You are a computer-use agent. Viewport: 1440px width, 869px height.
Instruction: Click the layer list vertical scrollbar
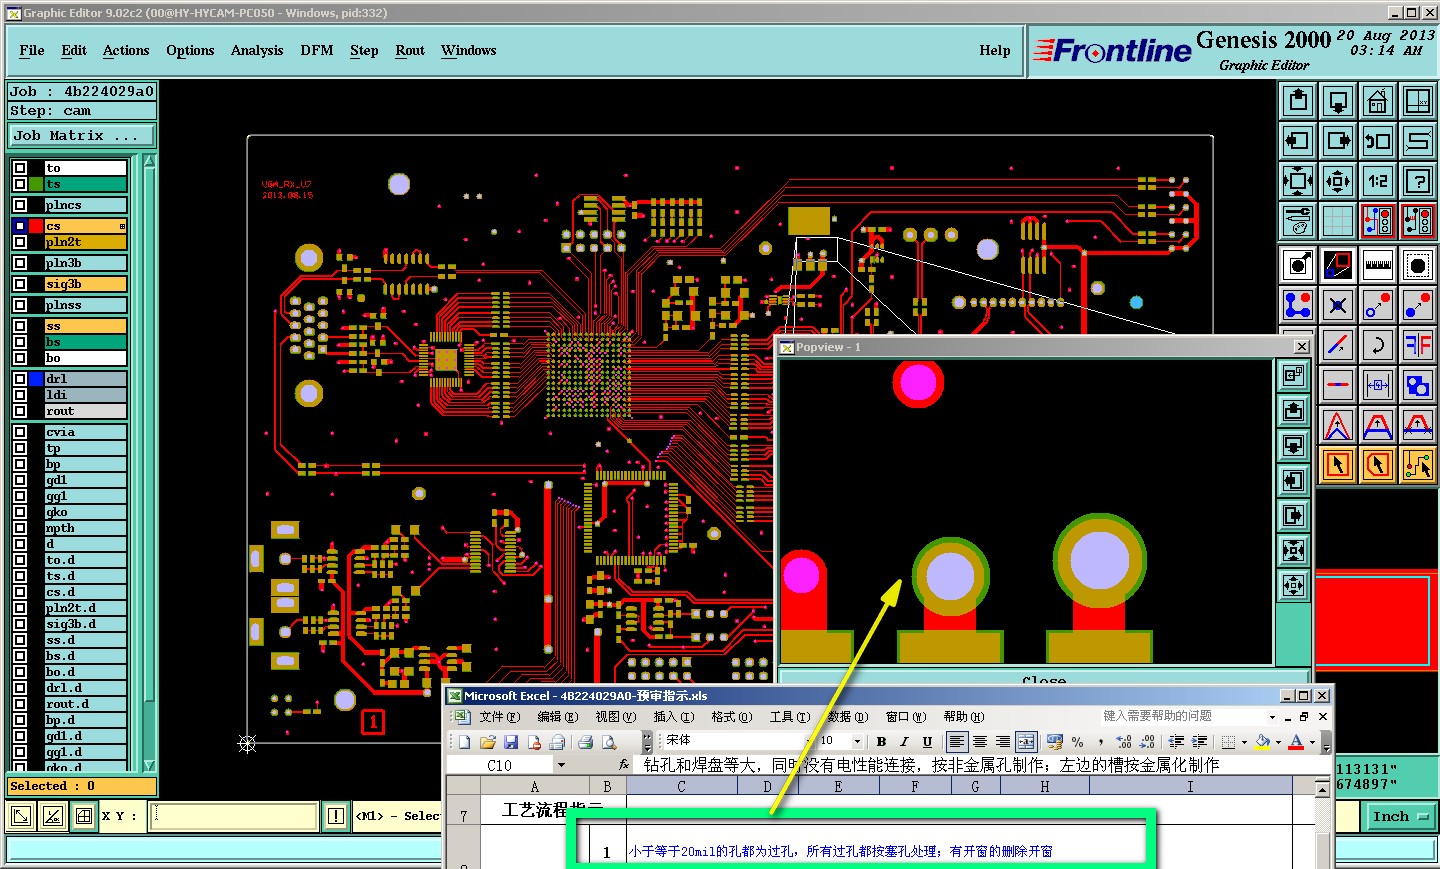[x=150, y=461]
